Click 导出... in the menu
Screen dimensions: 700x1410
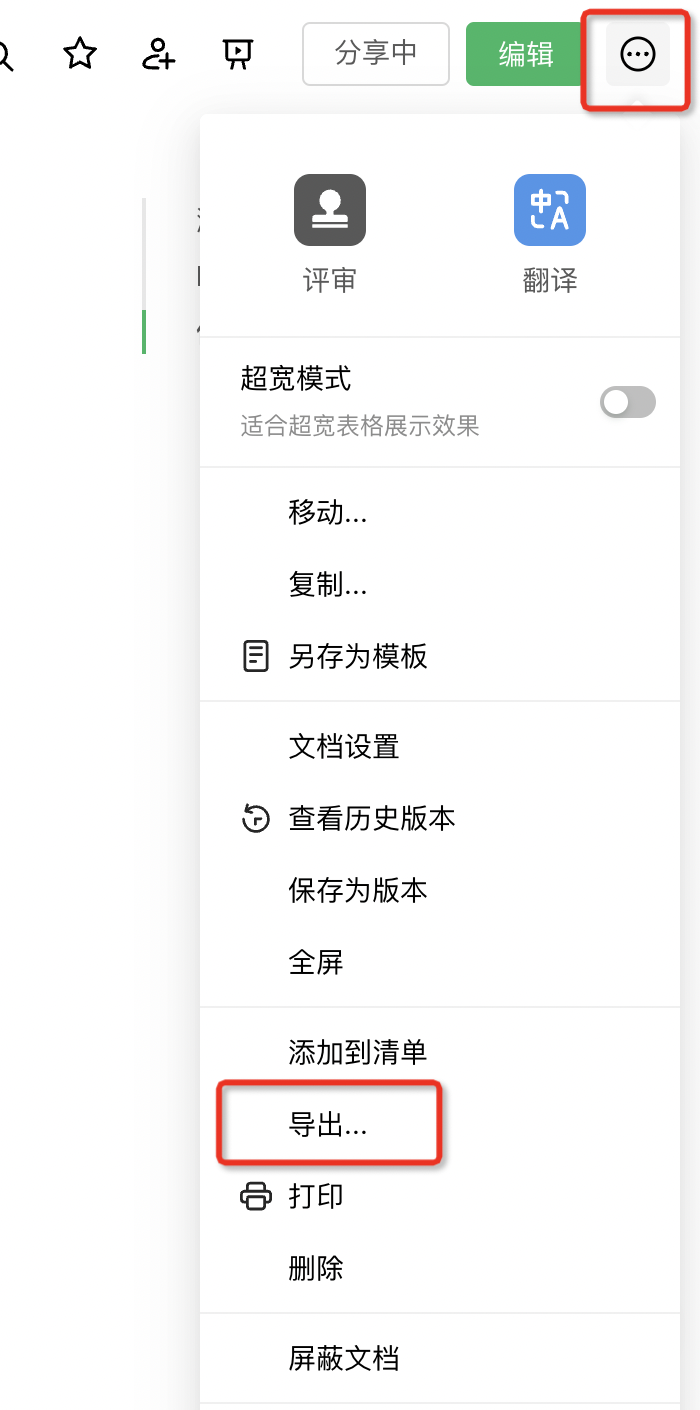[328, 1125]
